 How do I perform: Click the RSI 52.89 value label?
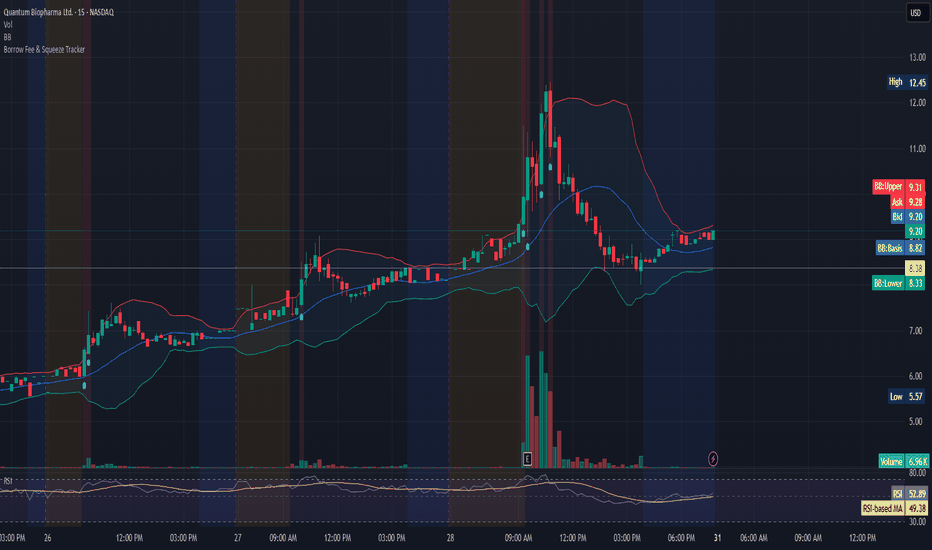tap(909, 494)
